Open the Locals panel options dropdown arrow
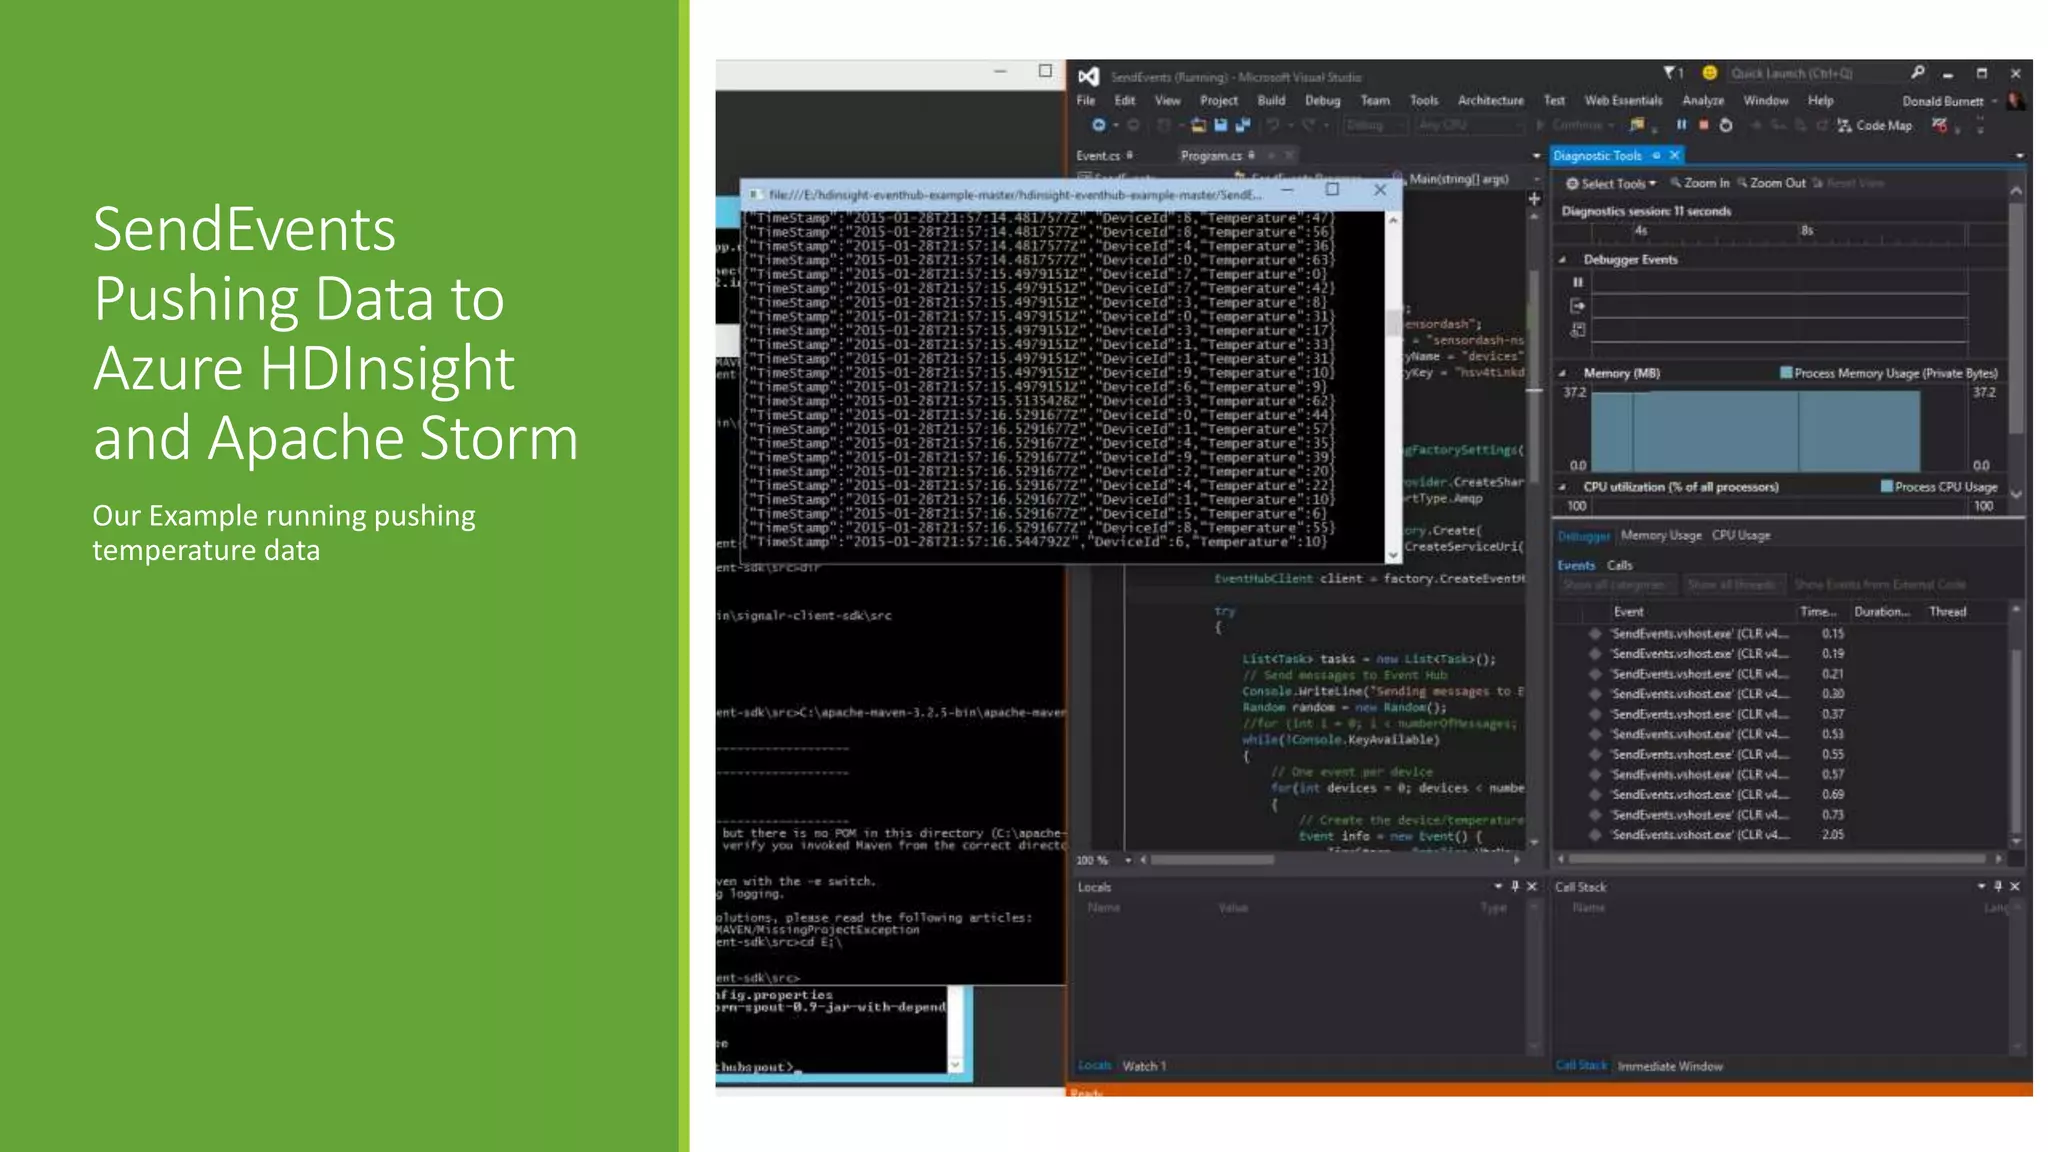Image resolution: width=2048 pixels, height=1152 pixels. 1498,886
